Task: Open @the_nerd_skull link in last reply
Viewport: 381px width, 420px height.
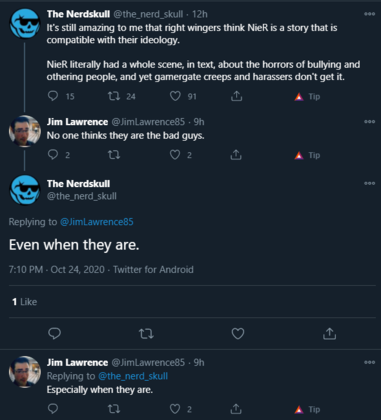Action: point(133,376)
